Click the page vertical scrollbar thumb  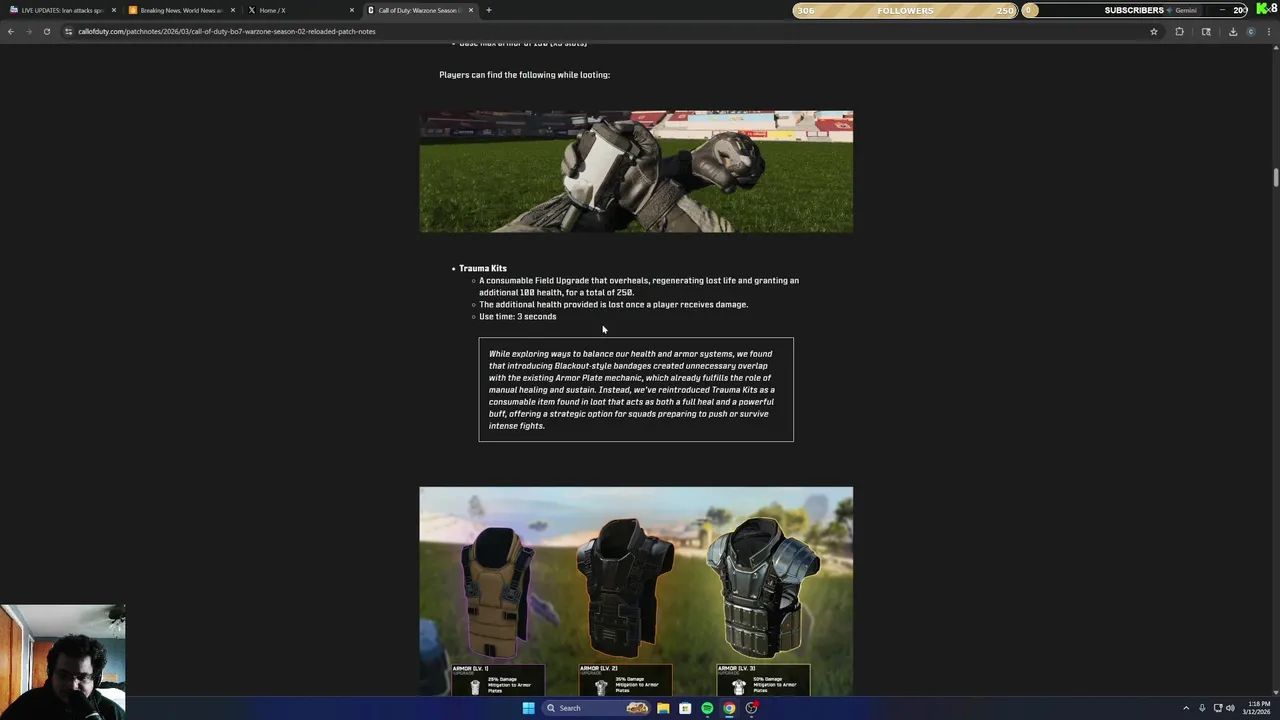pos(1275,178)
